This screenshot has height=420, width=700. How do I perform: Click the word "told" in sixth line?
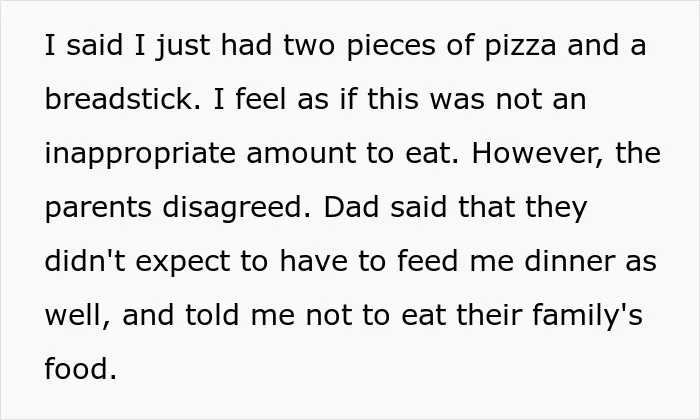pyautogui.click(x=212, y=314)
